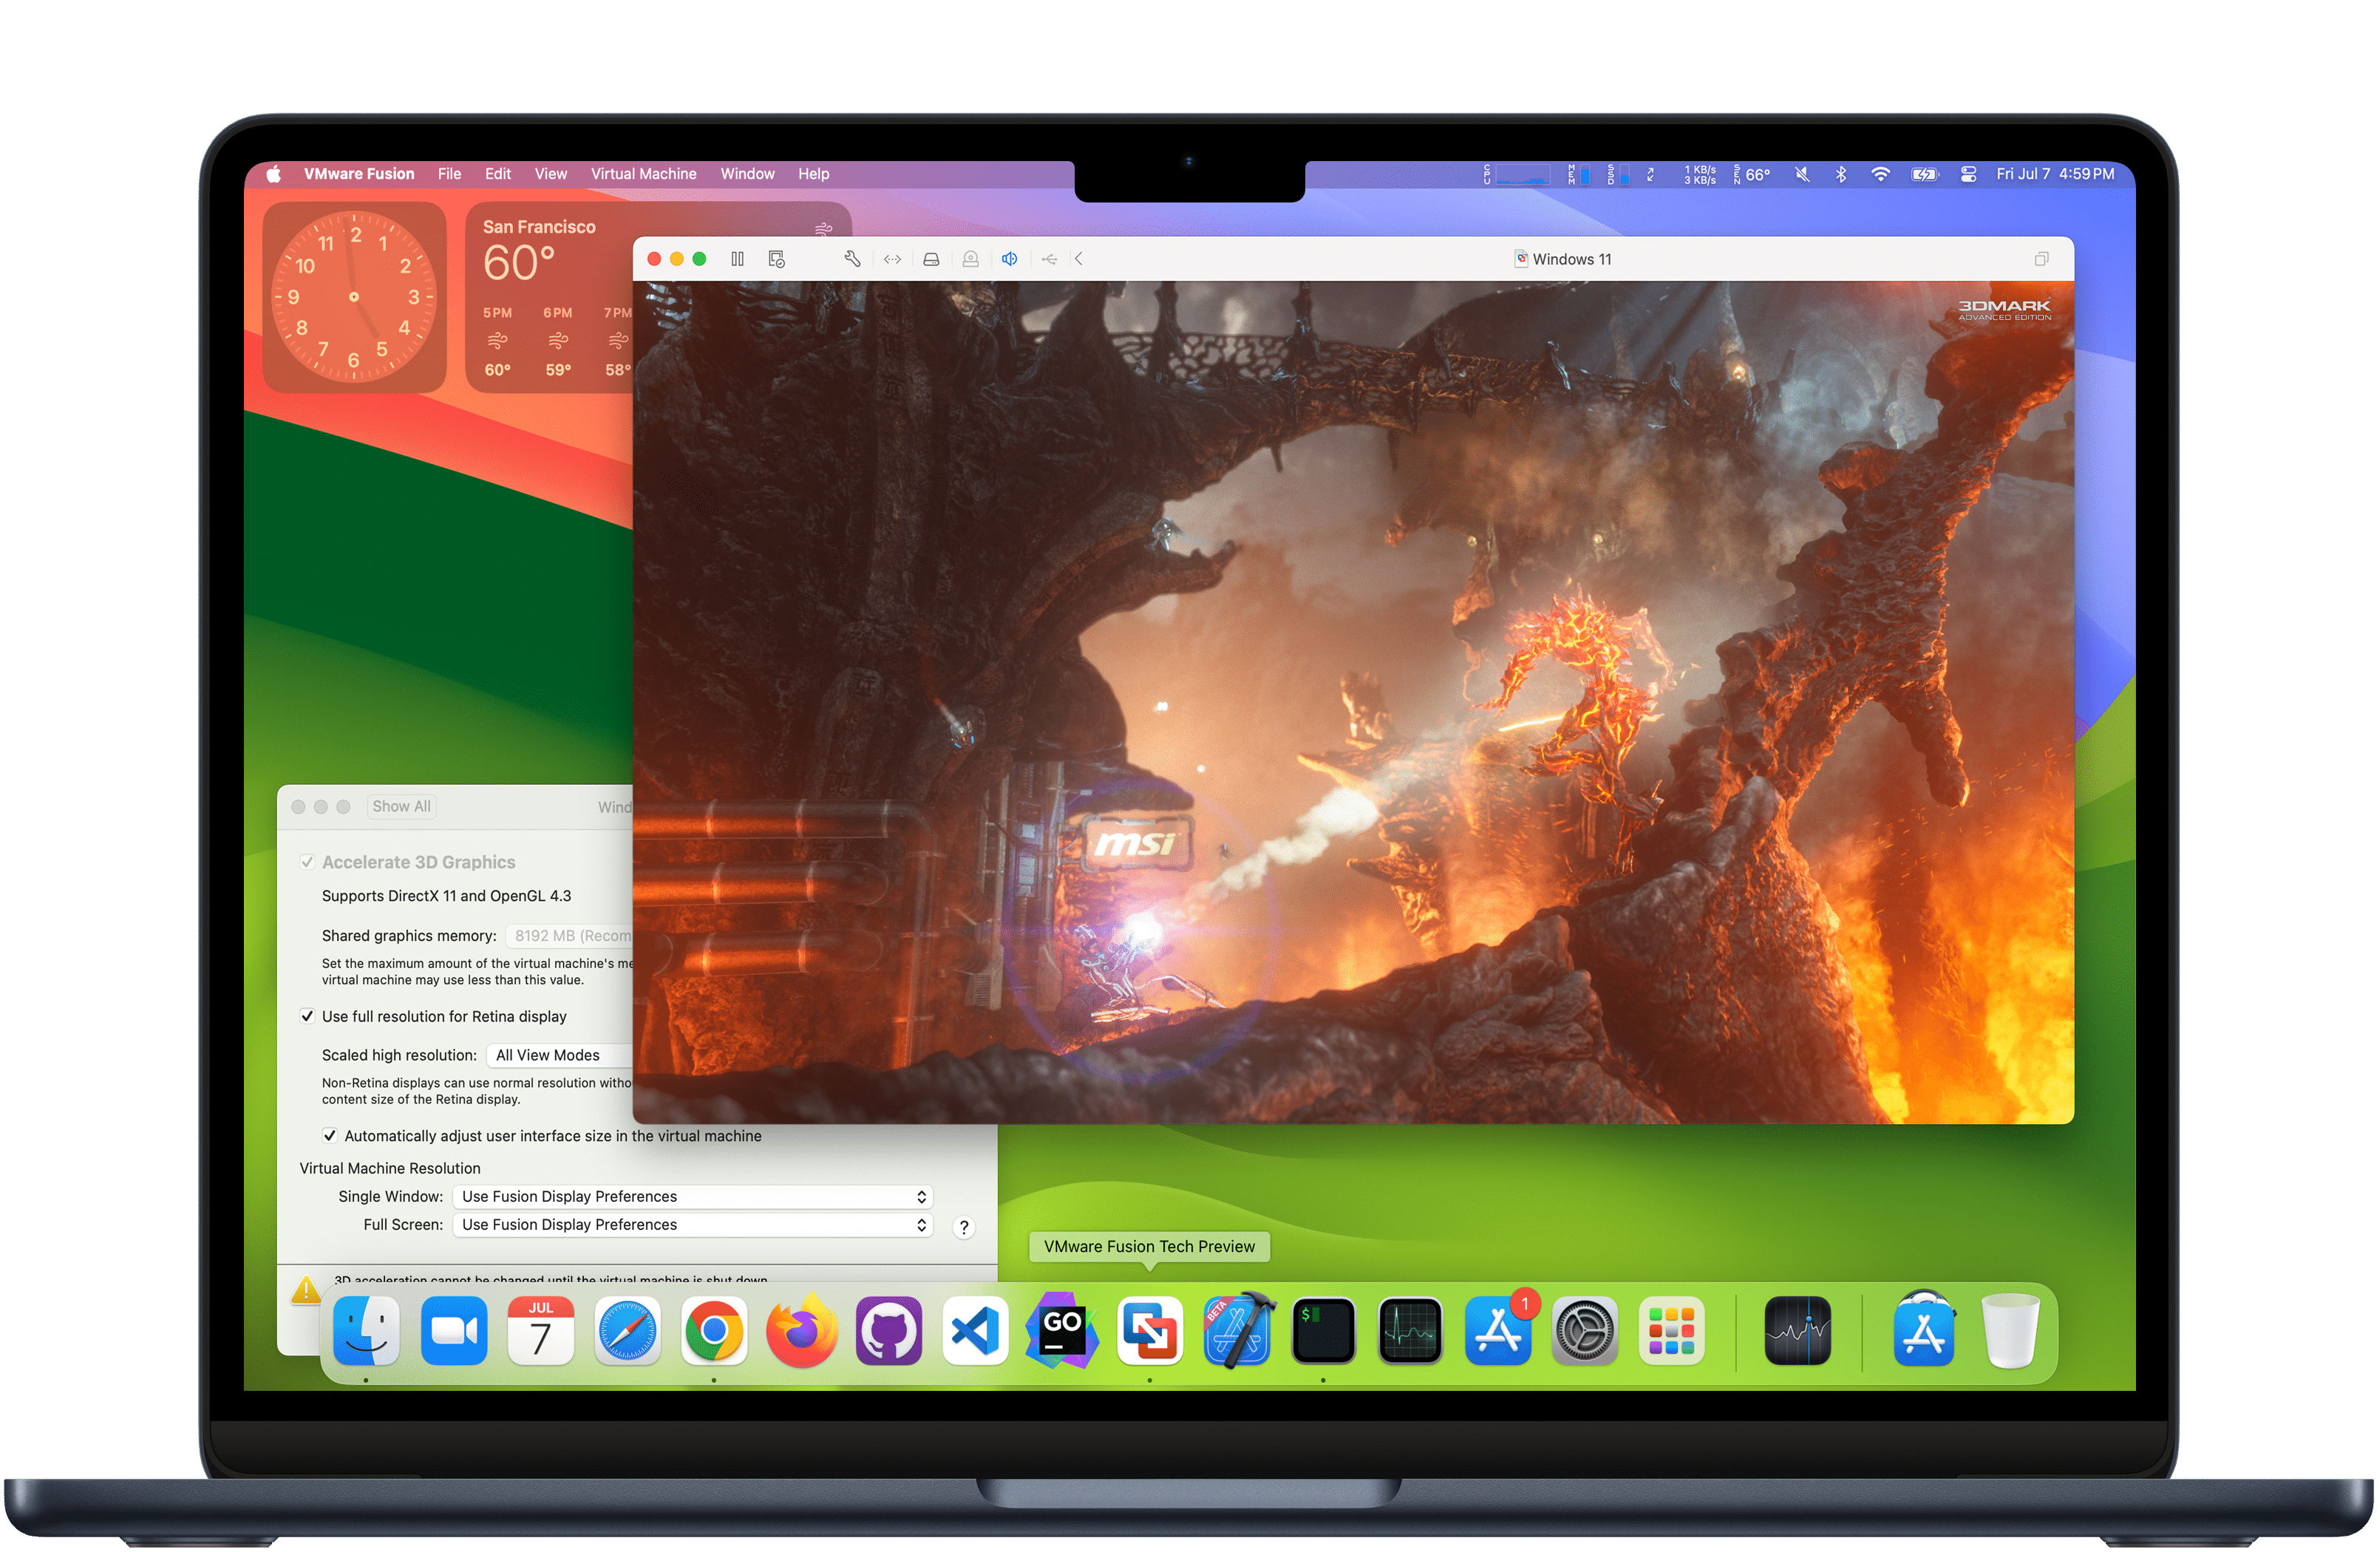
Task: Click the network speed KB/s indicator
Action: [1701, 174]
